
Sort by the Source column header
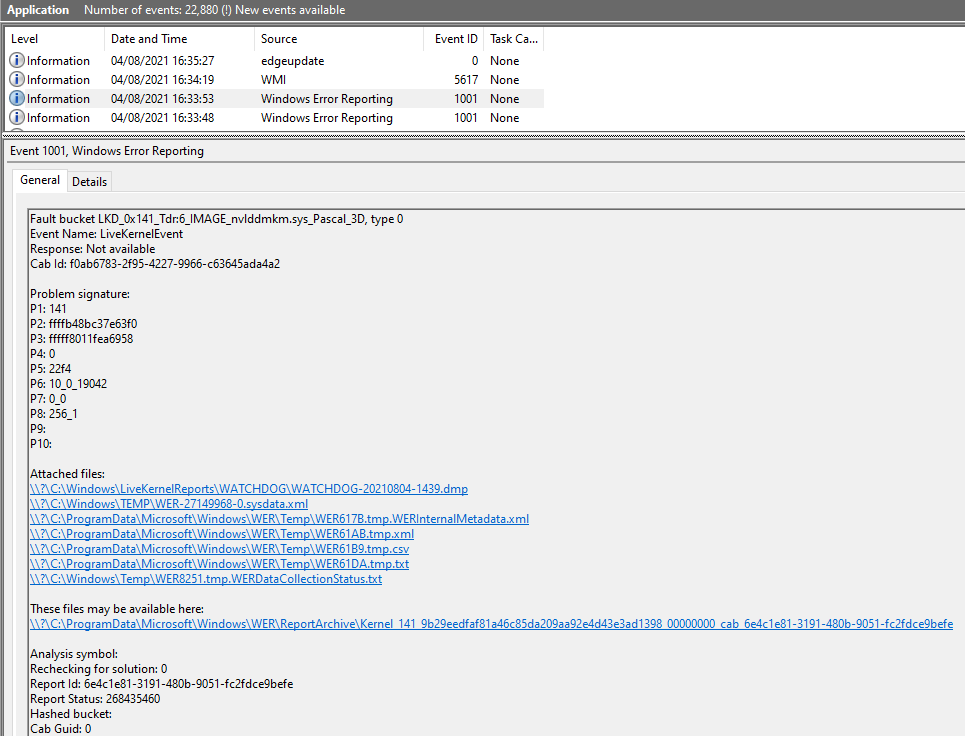click(338, 39)
